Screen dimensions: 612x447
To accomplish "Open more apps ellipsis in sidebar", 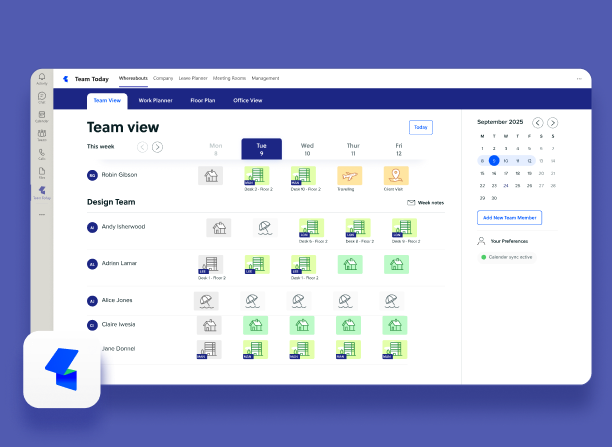I will point(42,214).
